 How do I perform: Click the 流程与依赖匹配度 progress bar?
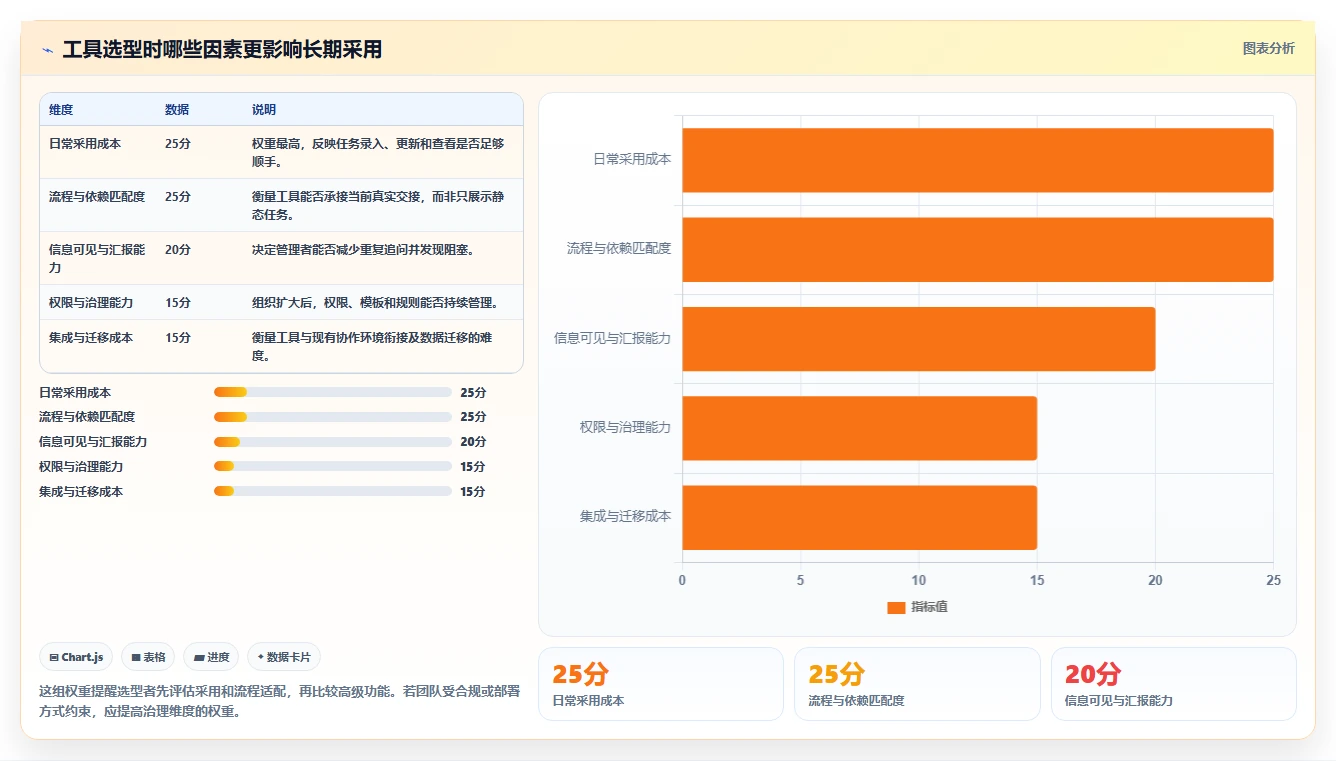(332, 417)
